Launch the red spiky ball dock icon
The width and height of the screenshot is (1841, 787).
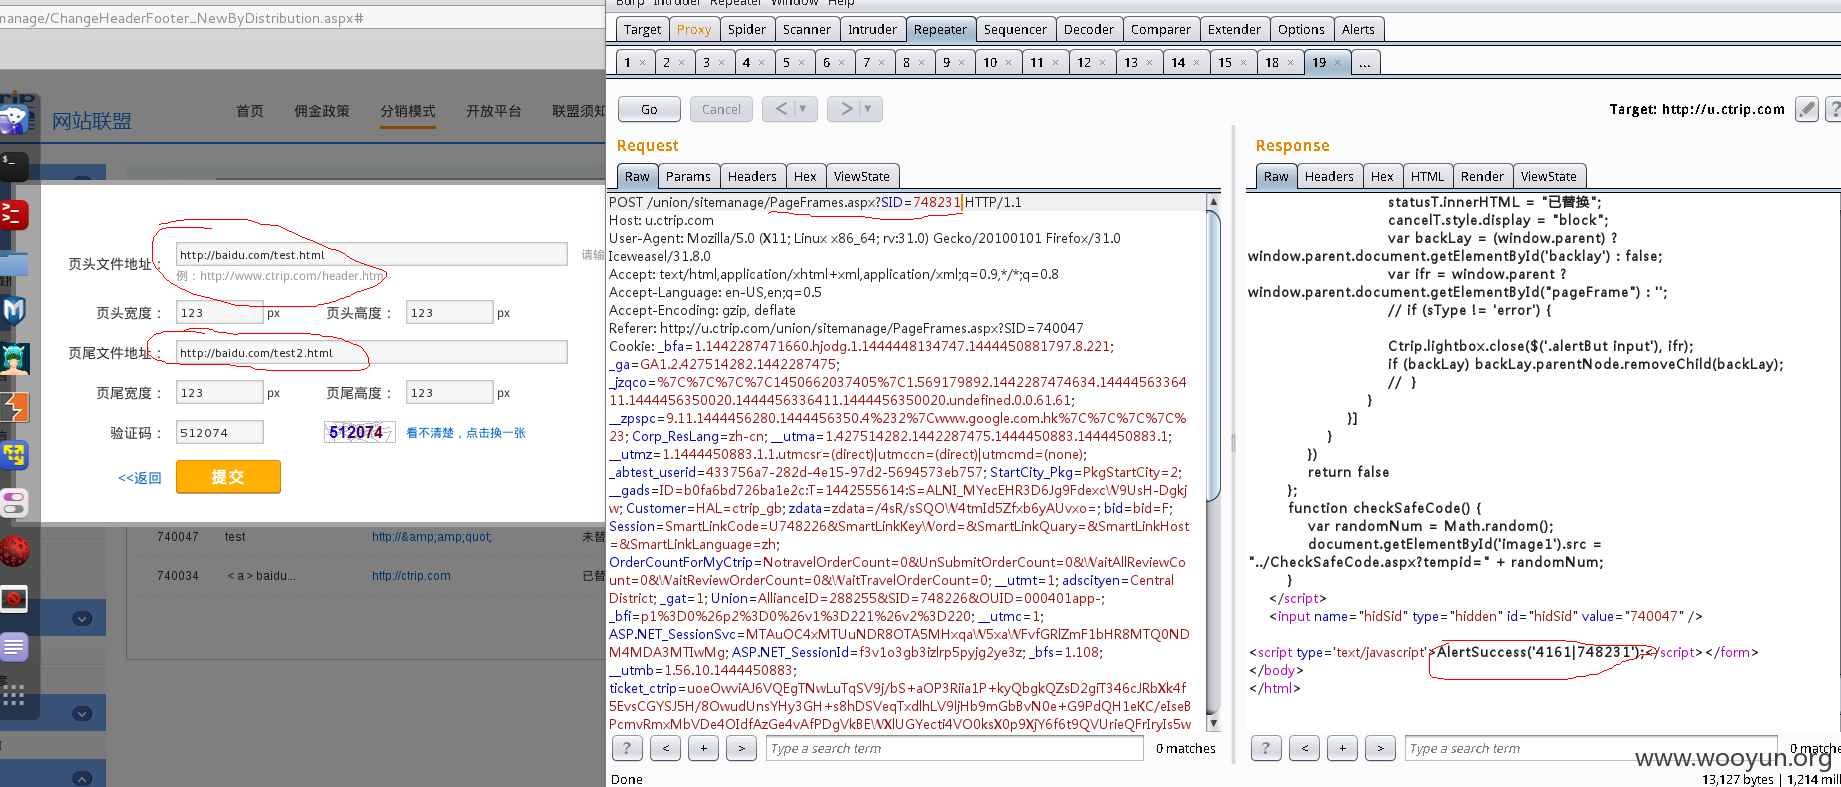(x=14, y=551)
